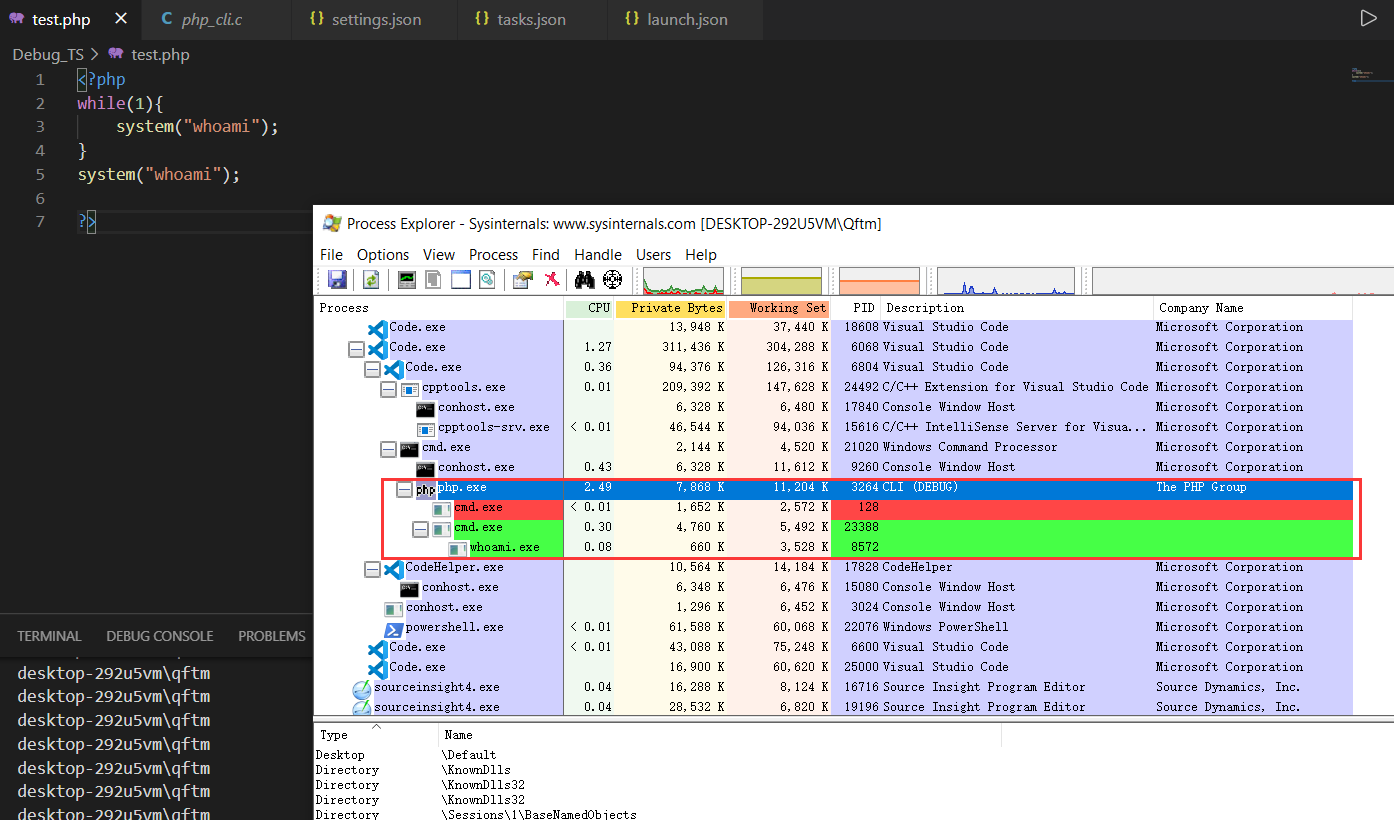Screen dimensions: 1394x820
Task: Collapse the cpptools.exe process tree
Action: pos(388,389)
